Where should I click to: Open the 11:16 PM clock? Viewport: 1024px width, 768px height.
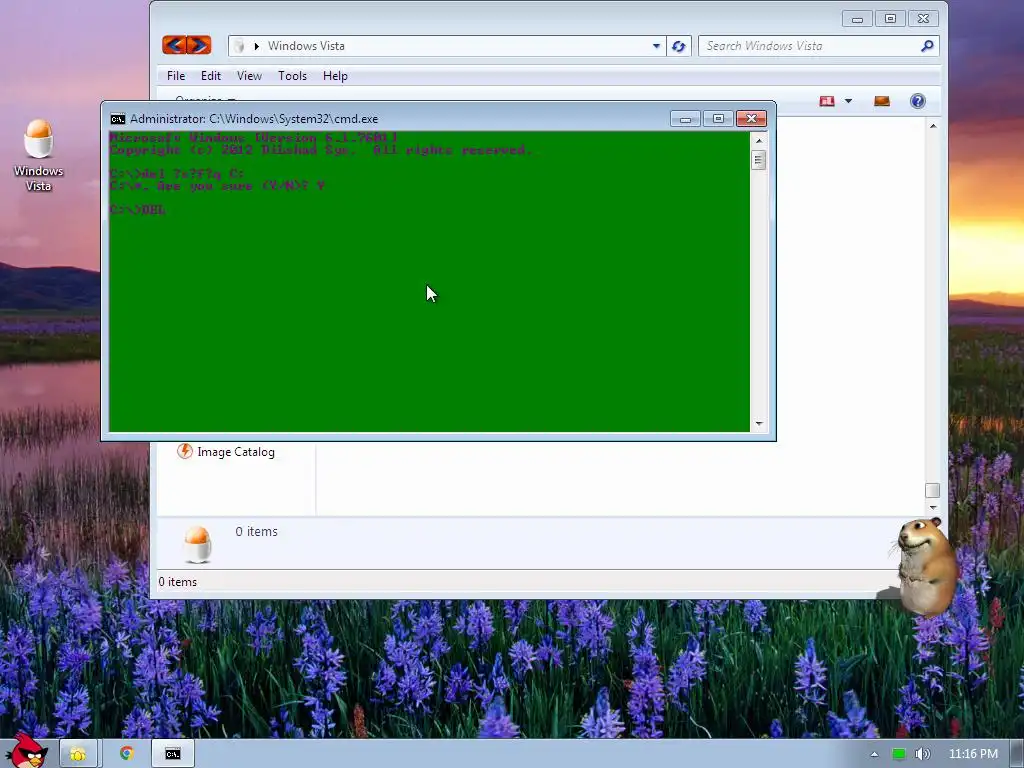[973, 754]
